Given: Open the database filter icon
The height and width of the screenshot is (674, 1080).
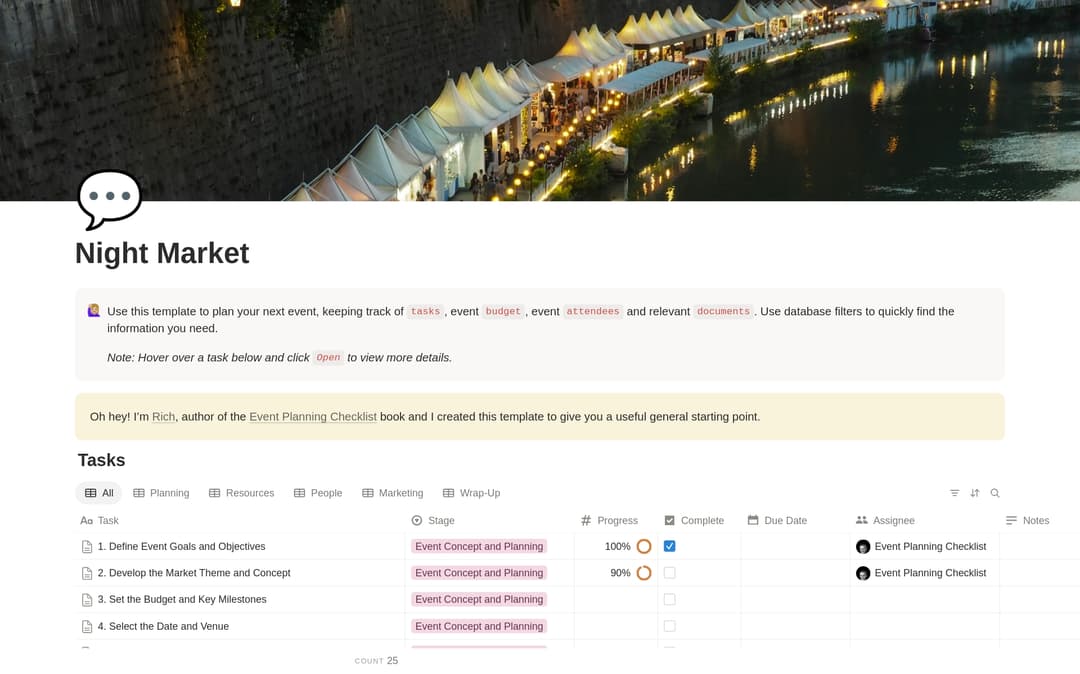Looking at the screenshot, I should (954, 493).
